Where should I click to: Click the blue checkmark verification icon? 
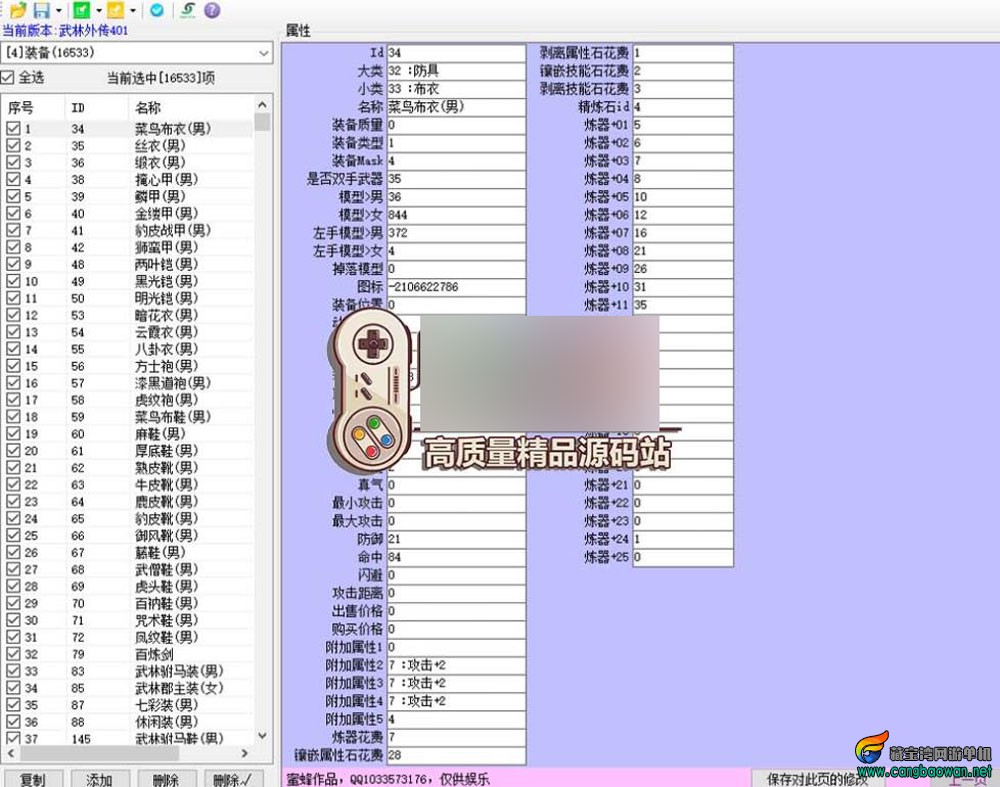tap(156, 10)
